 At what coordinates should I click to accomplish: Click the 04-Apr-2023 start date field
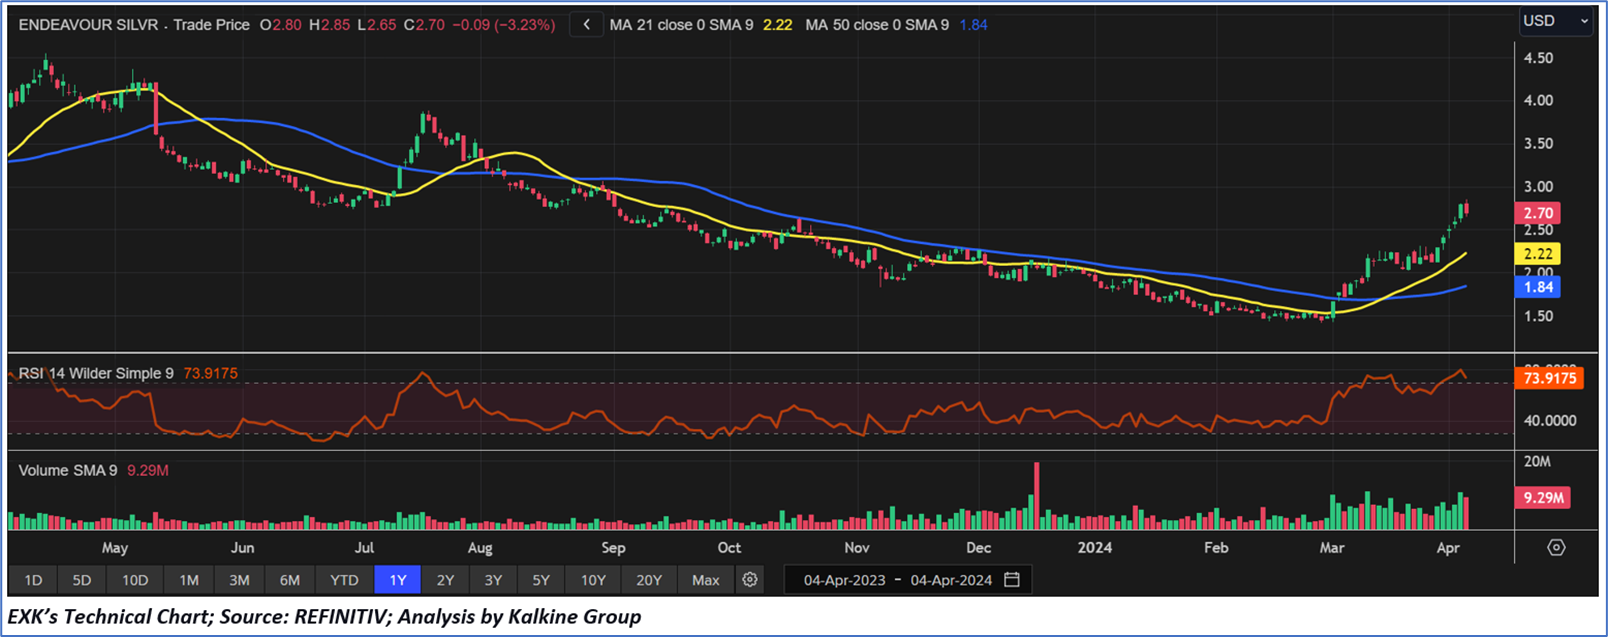click(x=845, y=580)
